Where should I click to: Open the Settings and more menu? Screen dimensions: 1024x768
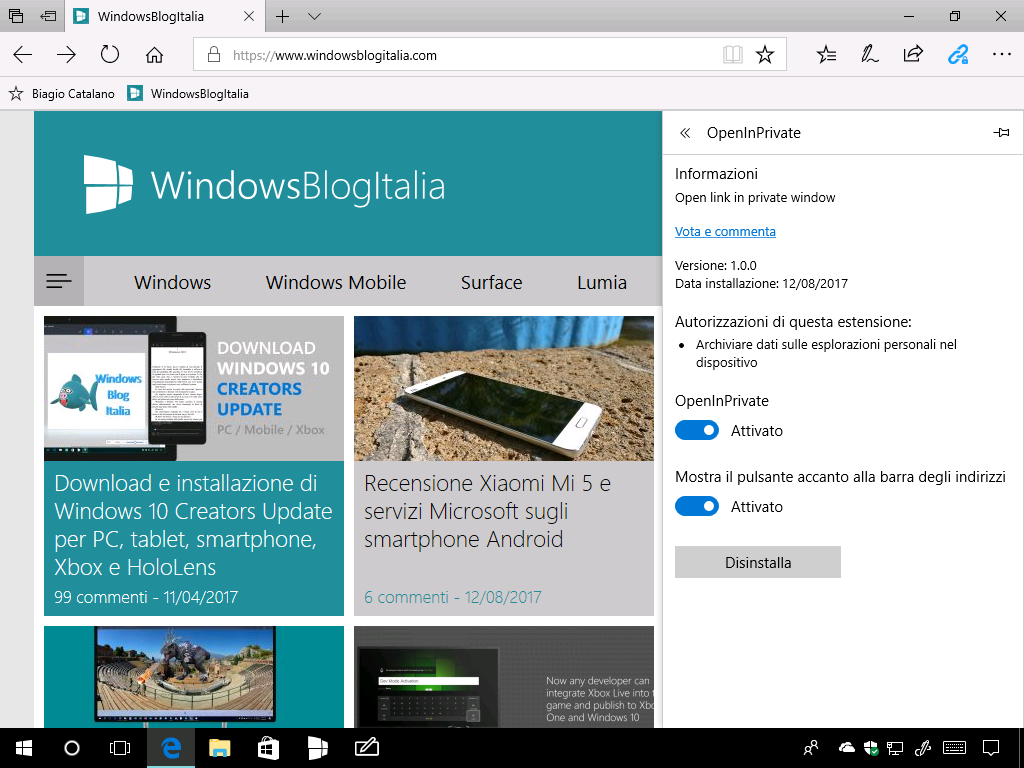tap(1001, 55)
